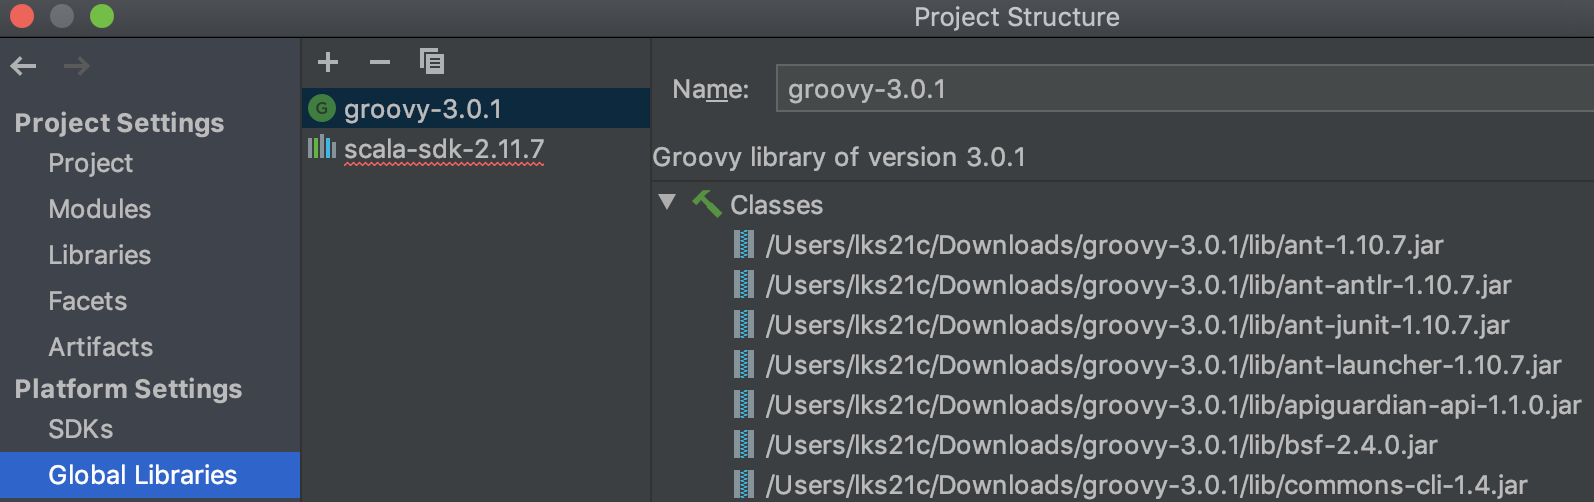Image resolution: width=1594 pixels, height=502 pixels.
Task: Click the Project Settings heading
Action: tap(119, 123)
